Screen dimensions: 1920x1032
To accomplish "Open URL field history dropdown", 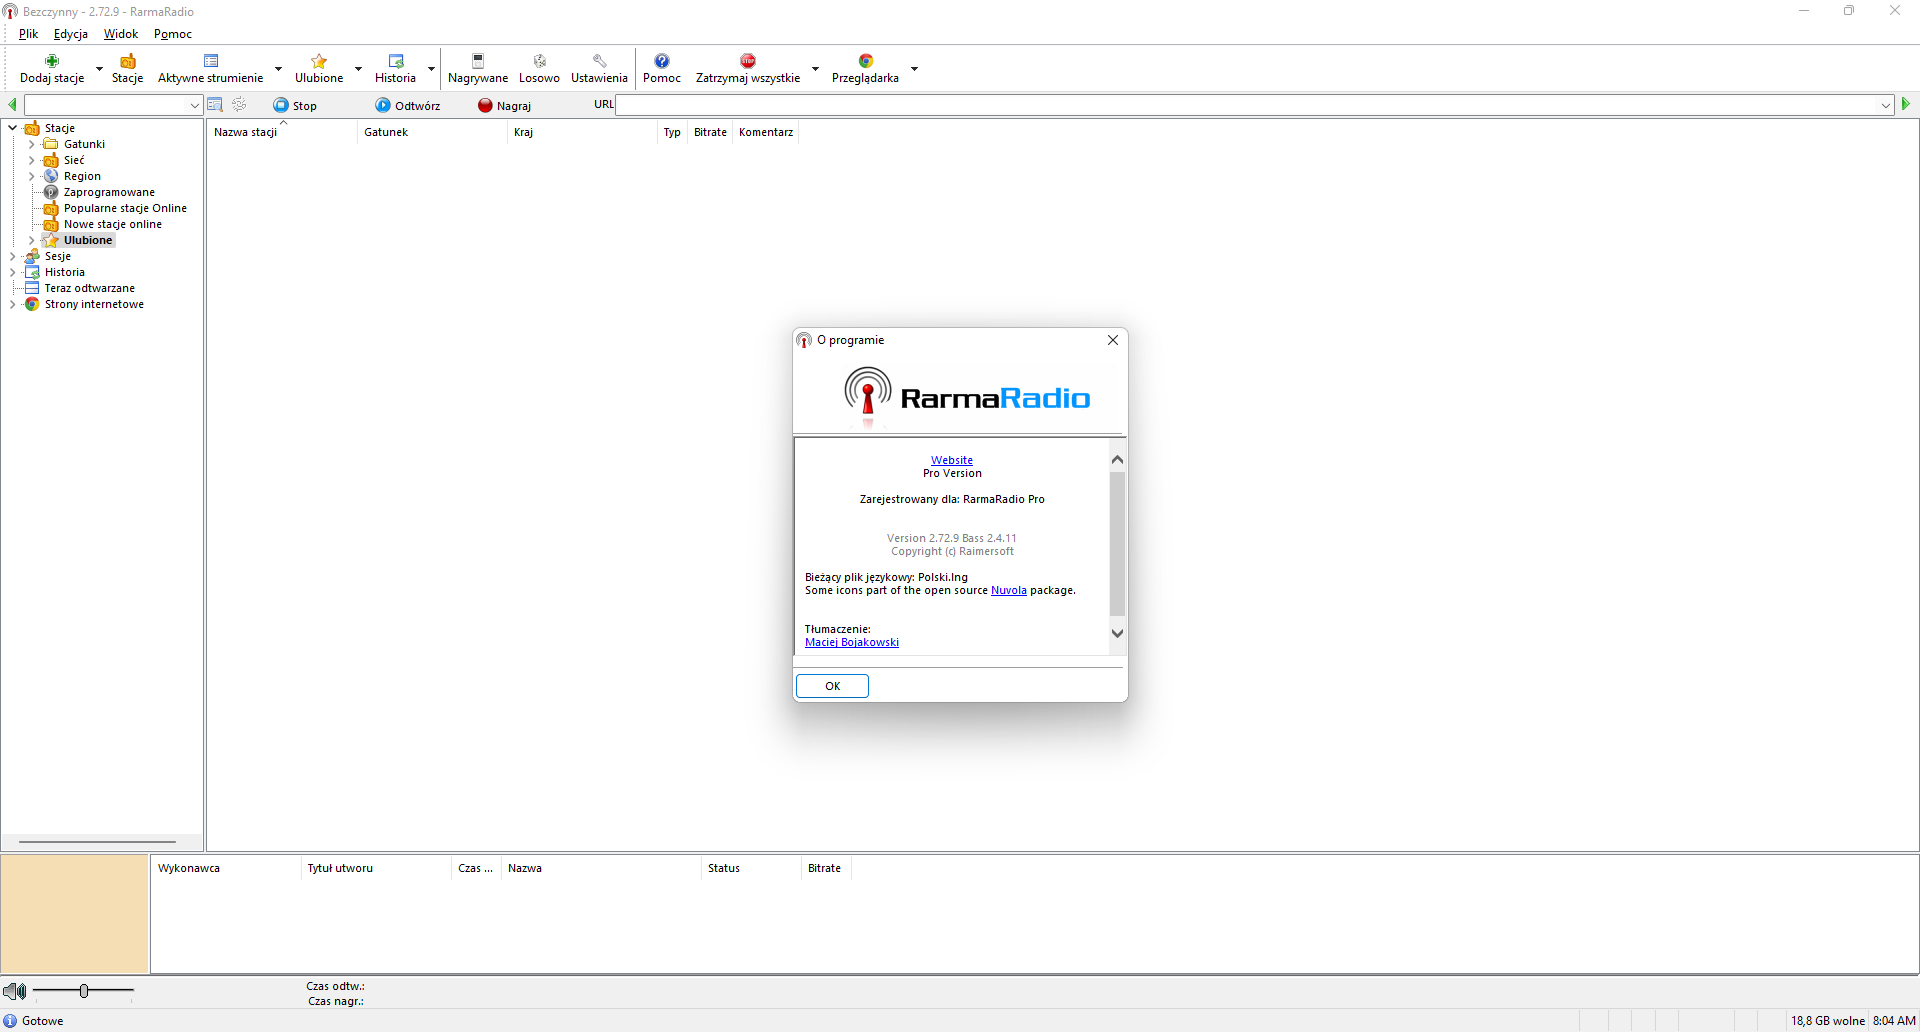I will coord(1886,105).
